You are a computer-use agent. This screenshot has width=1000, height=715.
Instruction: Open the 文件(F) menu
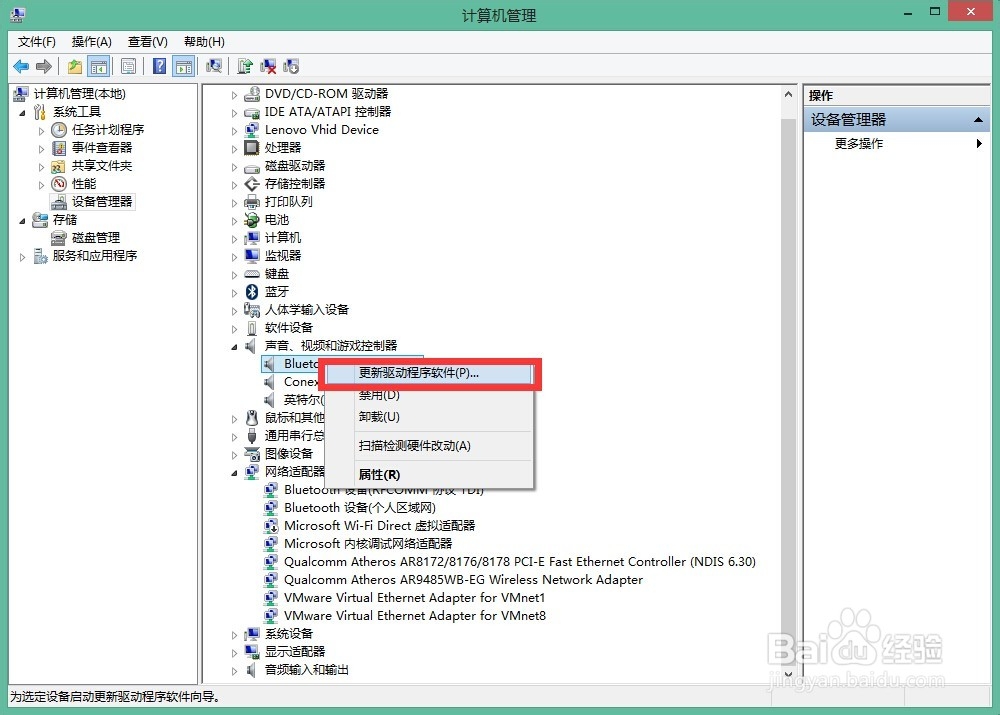coord(36,41)
